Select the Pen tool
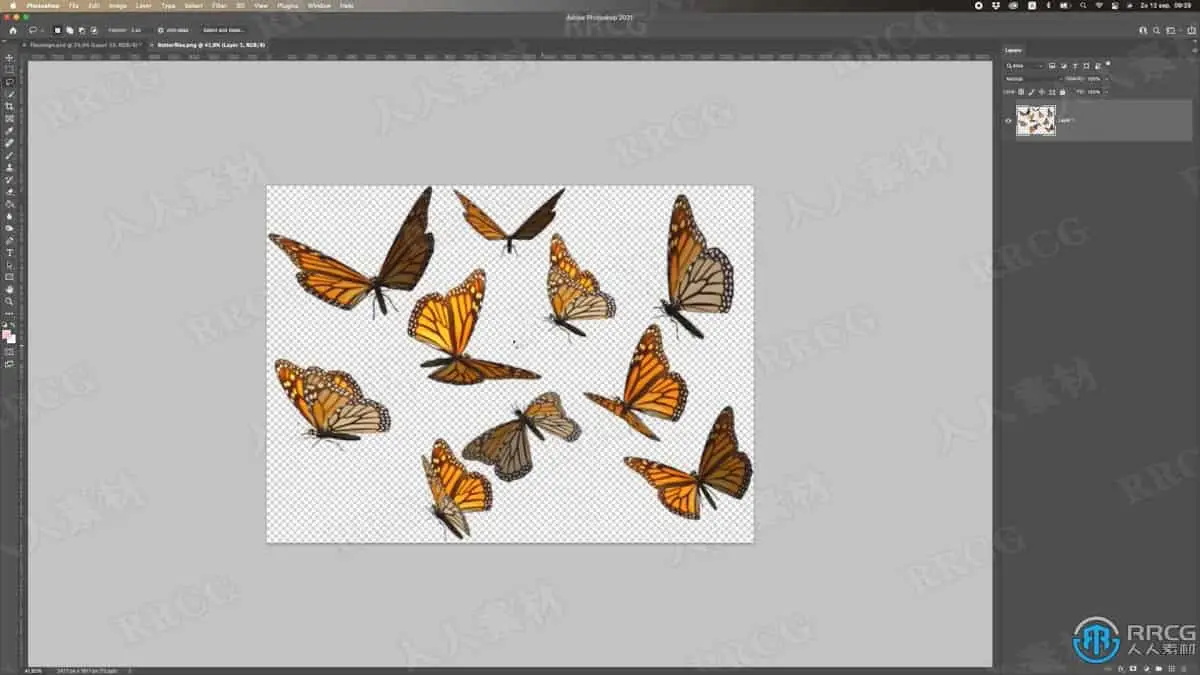The width and height of the screenshot is (1200, 675). point(9,240)
